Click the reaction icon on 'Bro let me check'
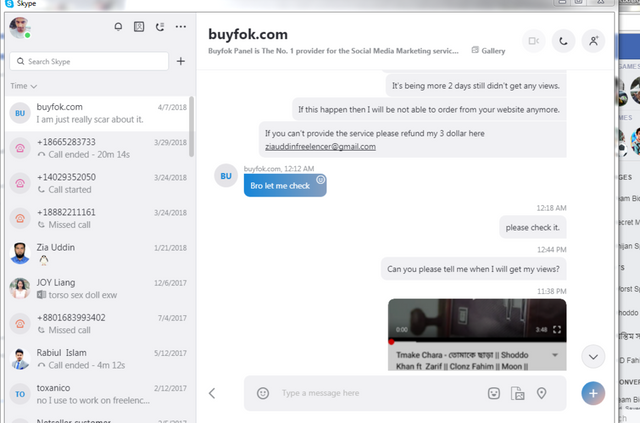 click(x=321, y=180)
